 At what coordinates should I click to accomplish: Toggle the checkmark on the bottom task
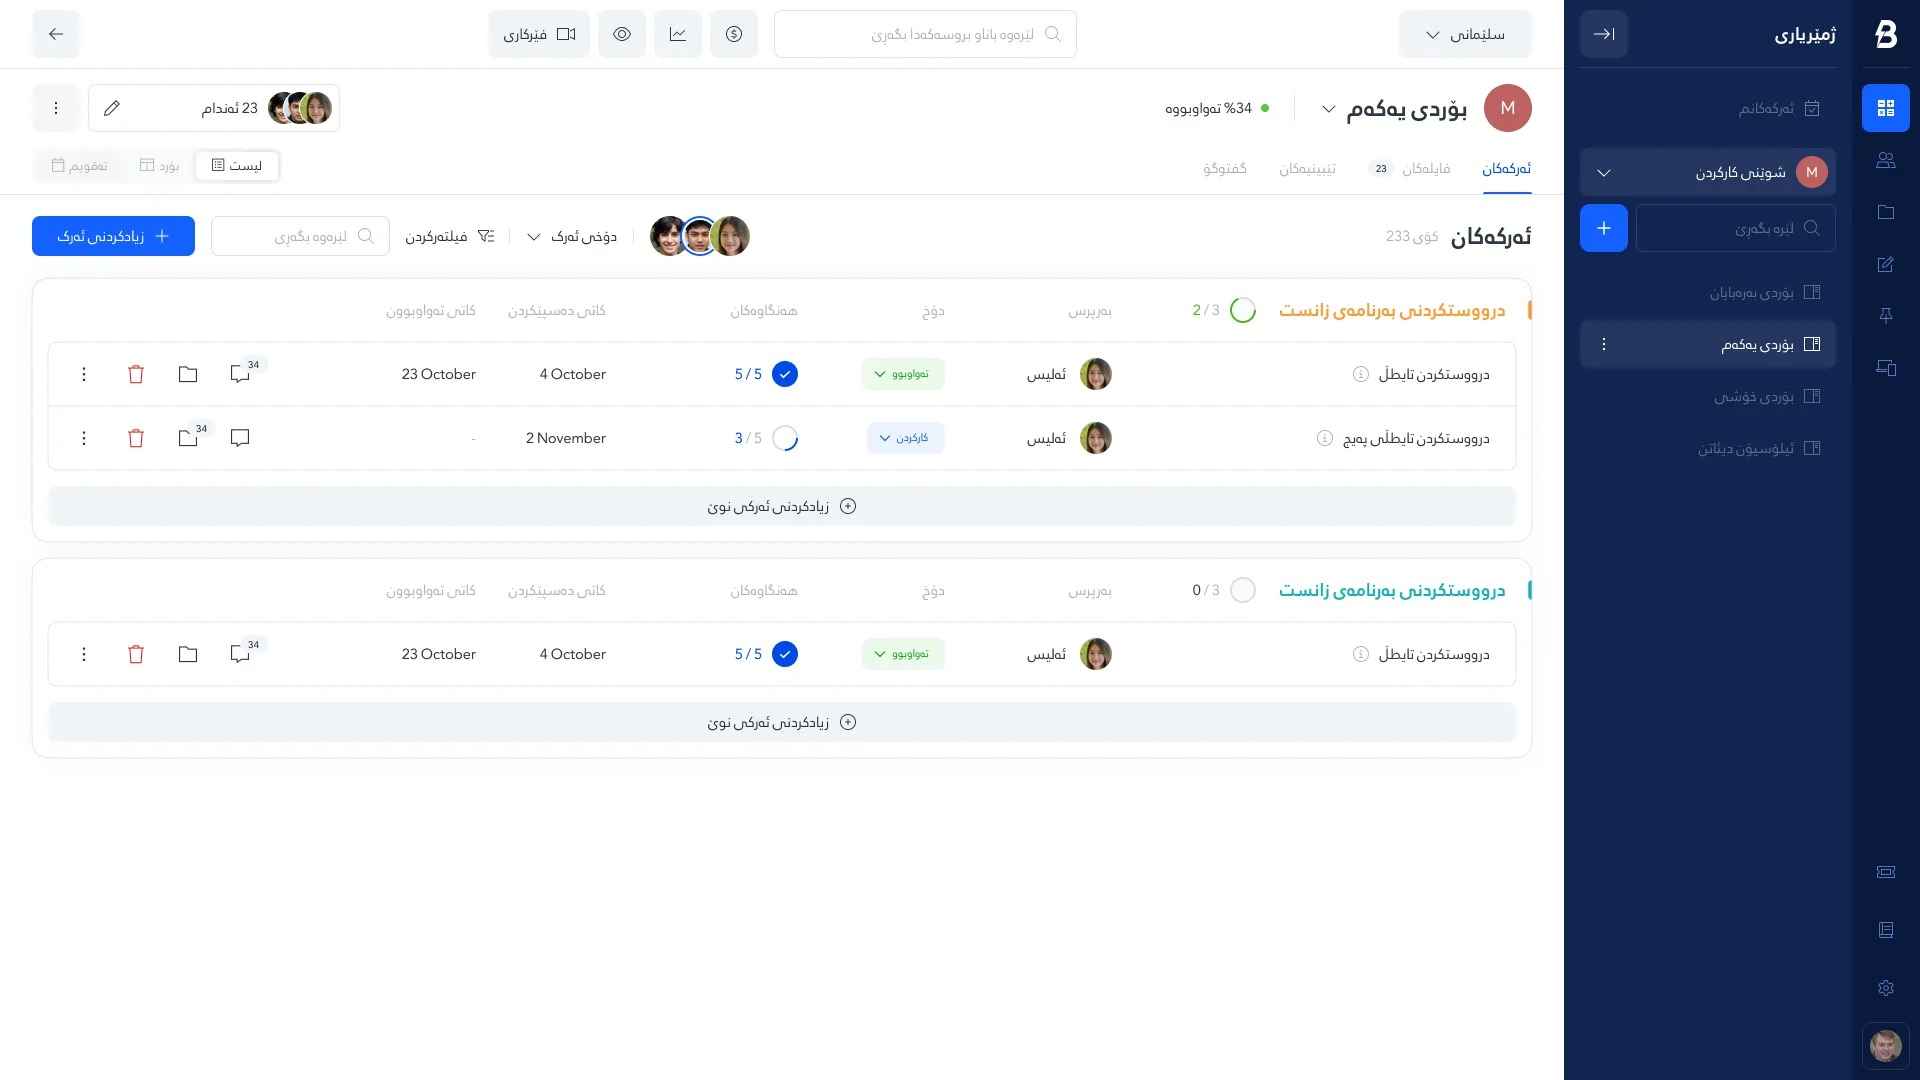[x=786, y=654]
